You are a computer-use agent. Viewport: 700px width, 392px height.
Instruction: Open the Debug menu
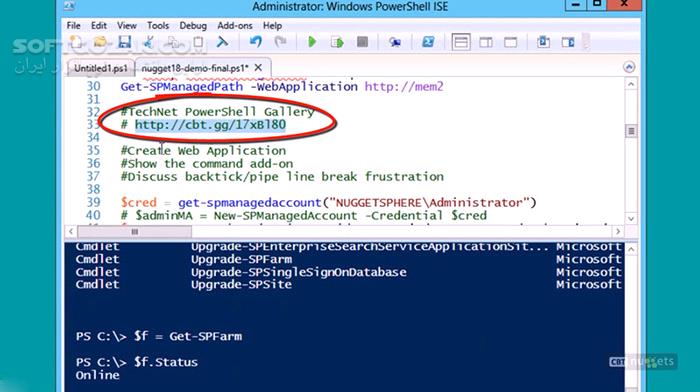[193, 25]
